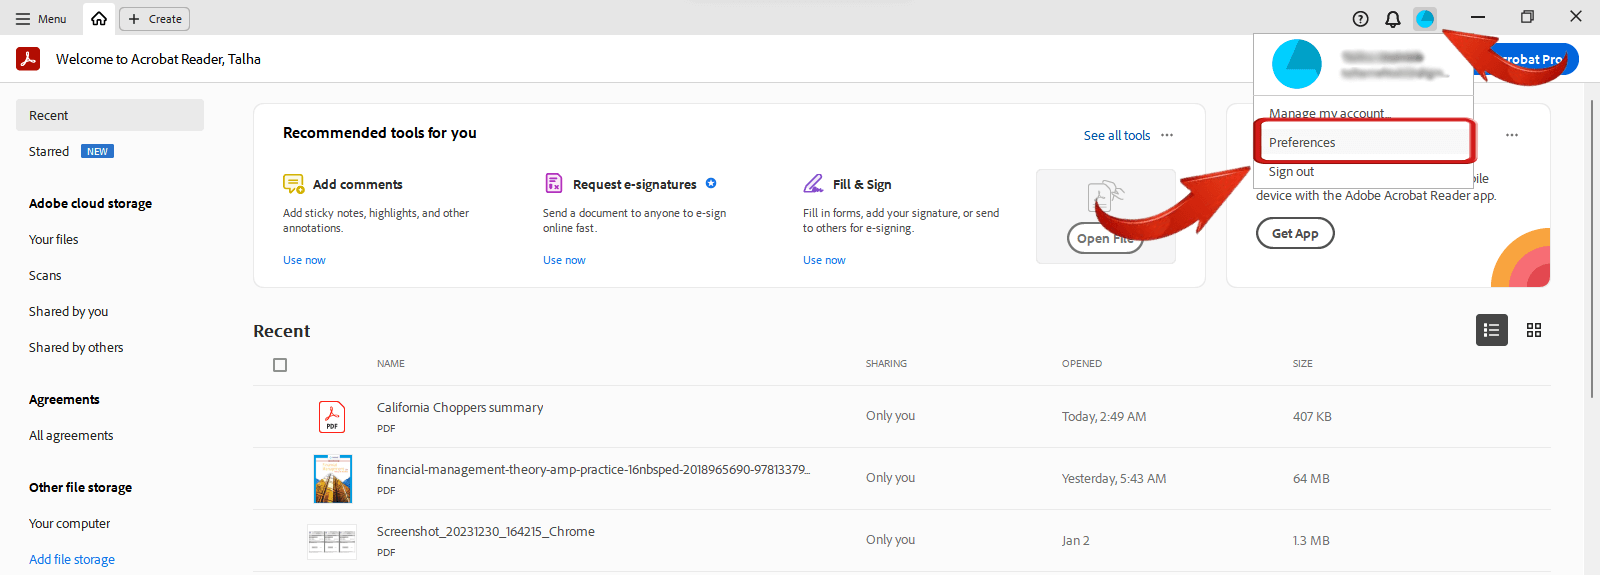The width and height of the screenshot is (1600, 575).
Task: Open the Starred section in sidebar
Action: click(49, 151)
